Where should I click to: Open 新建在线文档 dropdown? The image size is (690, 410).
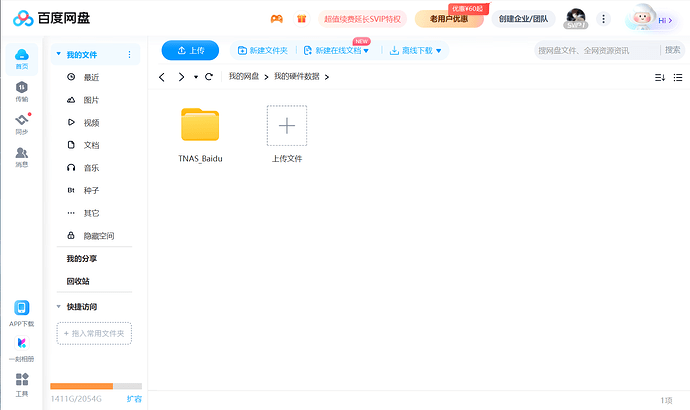[338, 51]
